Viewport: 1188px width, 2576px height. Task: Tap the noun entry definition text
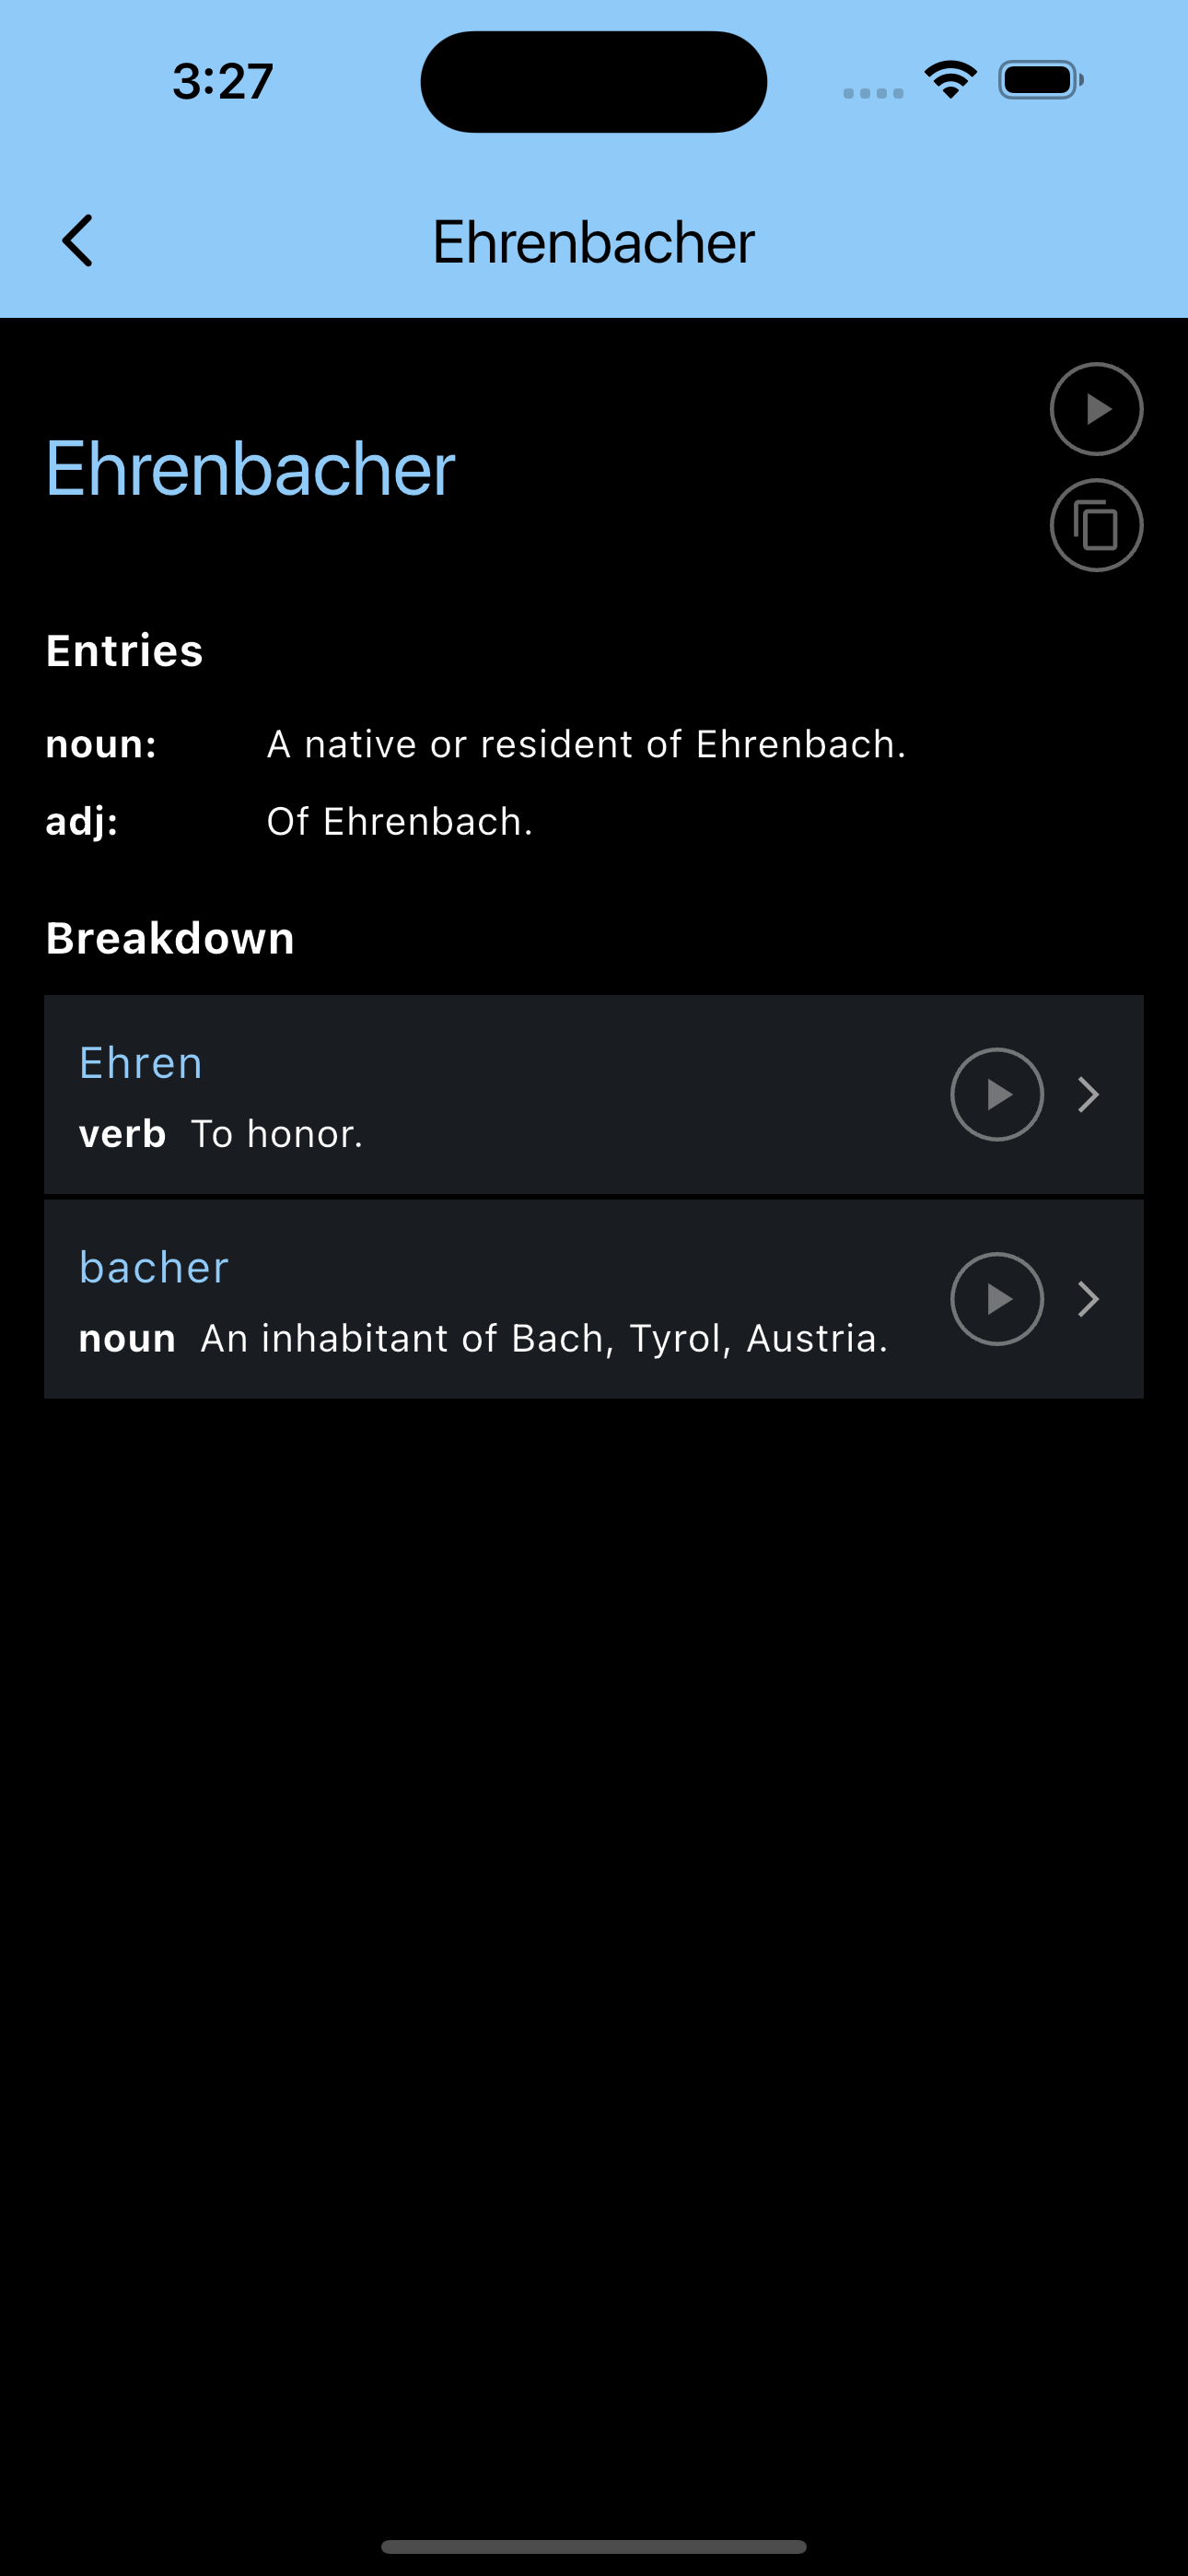pos(586,744)
